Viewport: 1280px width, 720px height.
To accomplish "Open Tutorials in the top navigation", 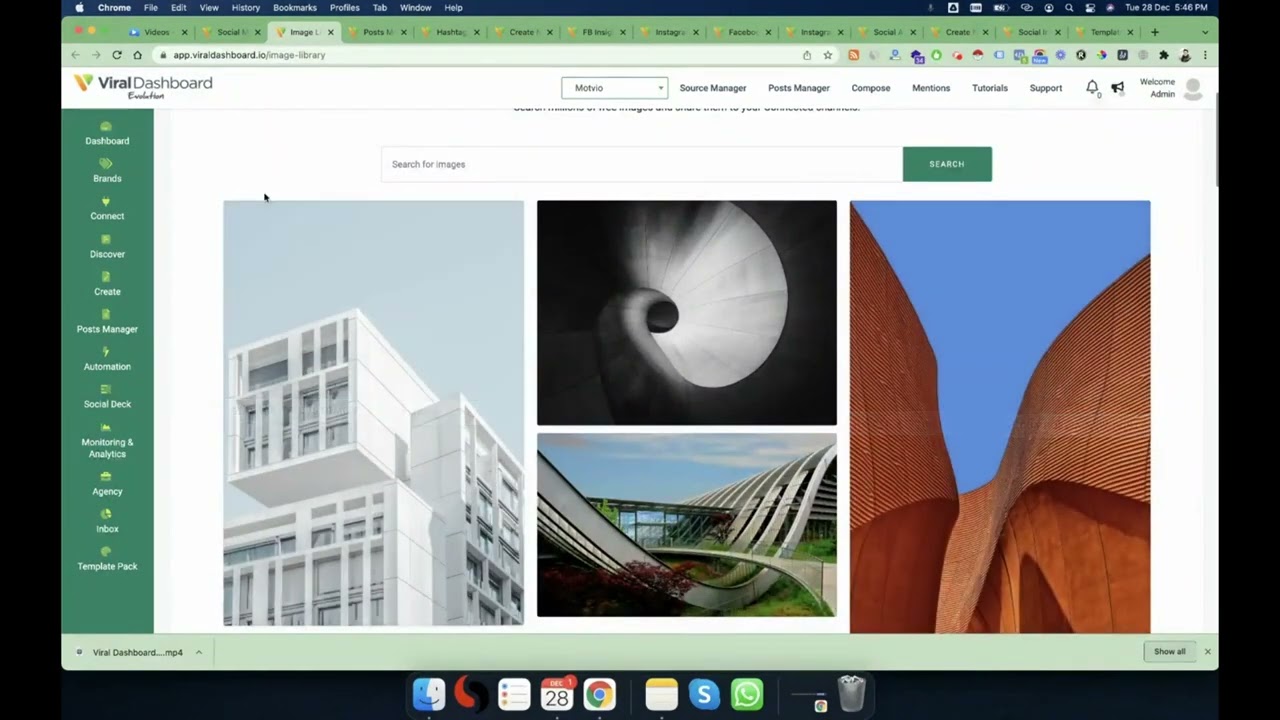I will (990, 88).
